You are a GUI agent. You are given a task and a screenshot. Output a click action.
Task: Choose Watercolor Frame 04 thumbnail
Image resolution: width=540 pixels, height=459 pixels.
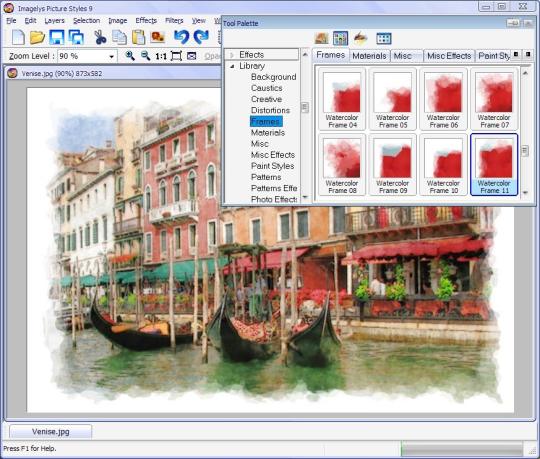point(342,99)
